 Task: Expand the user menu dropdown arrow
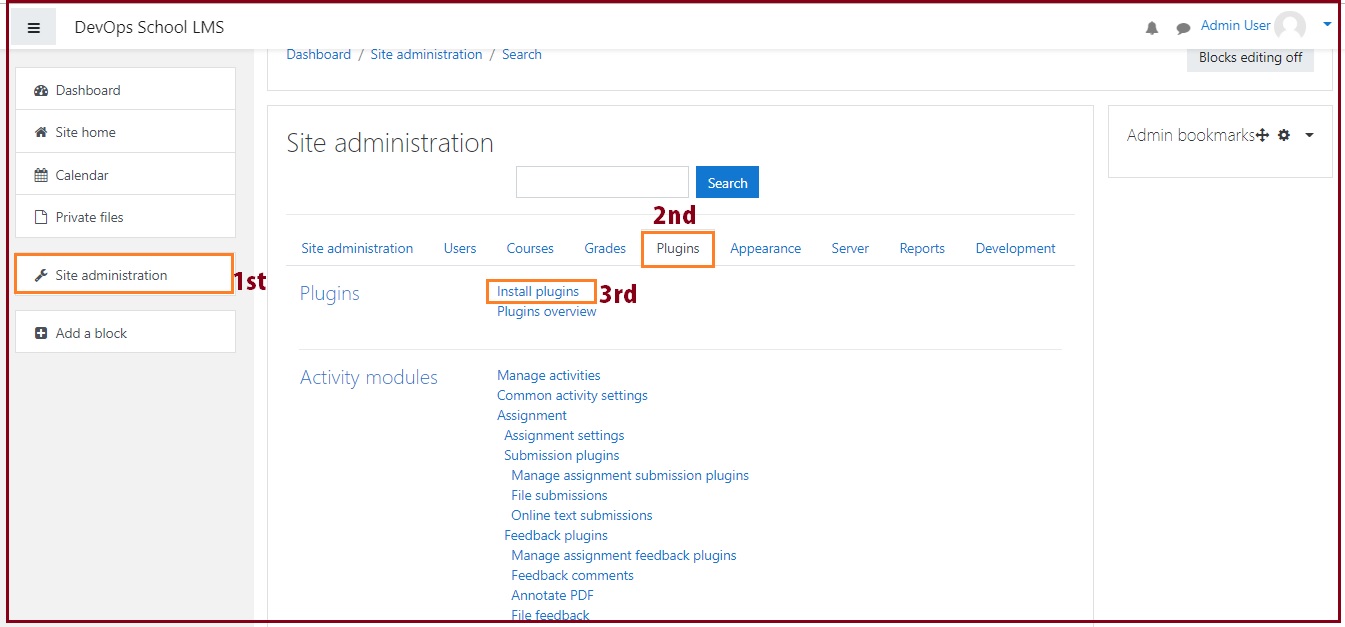[1327, 25]
